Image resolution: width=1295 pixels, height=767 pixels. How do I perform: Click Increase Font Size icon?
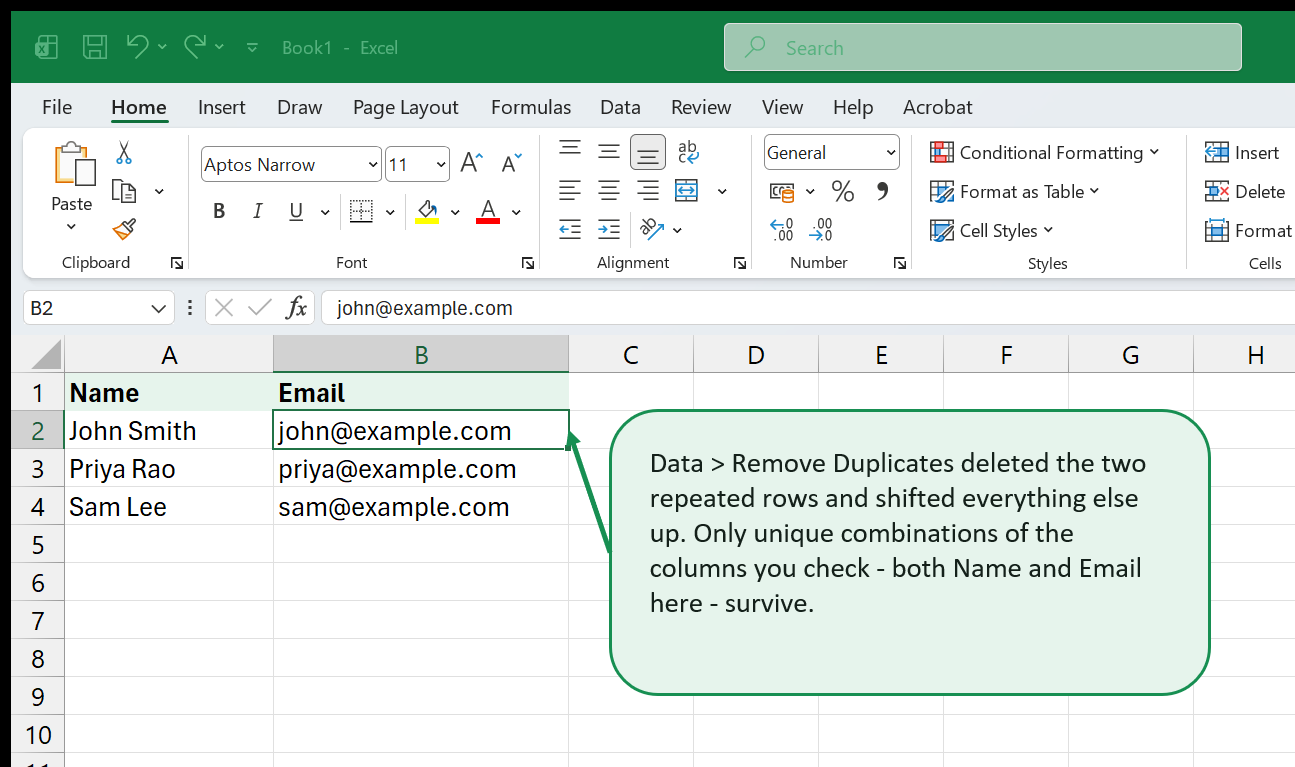coord(471,163)
